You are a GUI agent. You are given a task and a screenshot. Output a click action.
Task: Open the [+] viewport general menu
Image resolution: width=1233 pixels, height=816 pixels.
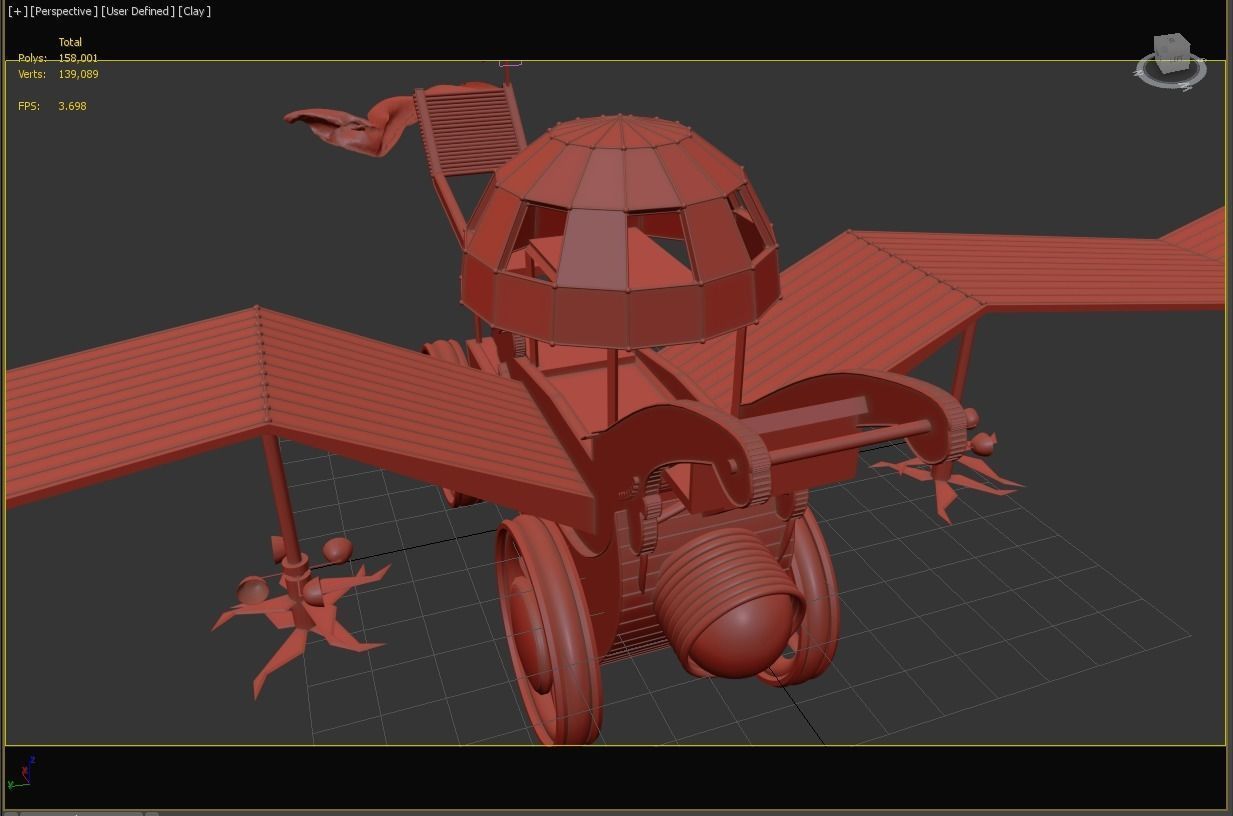[17, 11]
